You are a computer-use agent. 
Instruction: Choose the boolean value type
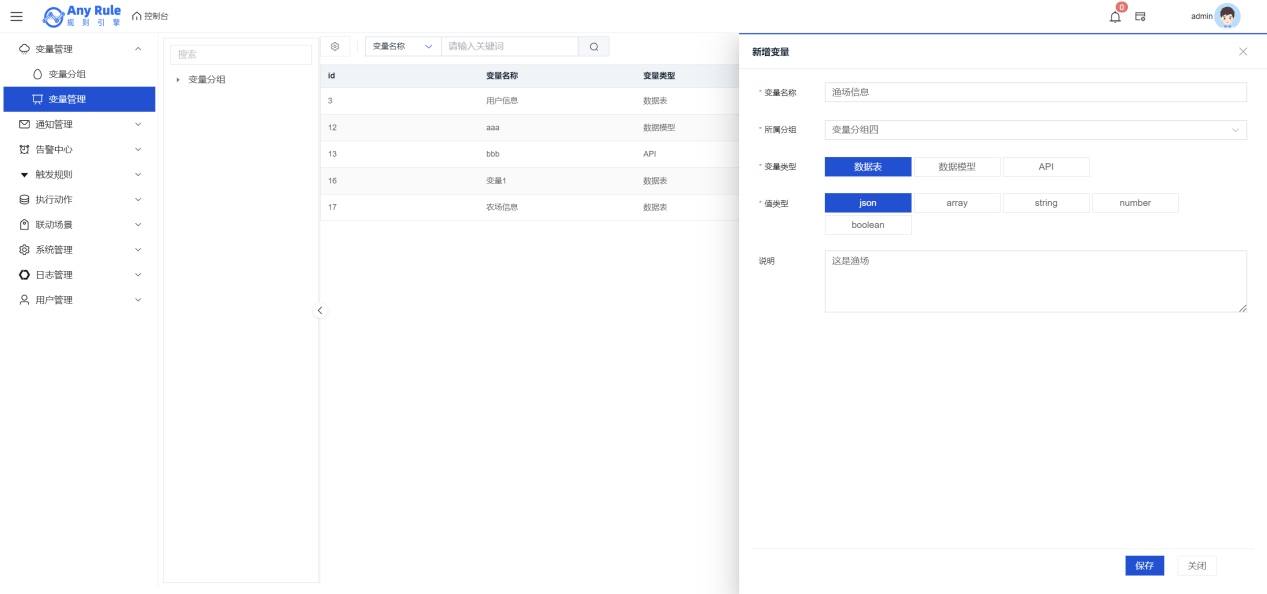[x=868, y=225]
